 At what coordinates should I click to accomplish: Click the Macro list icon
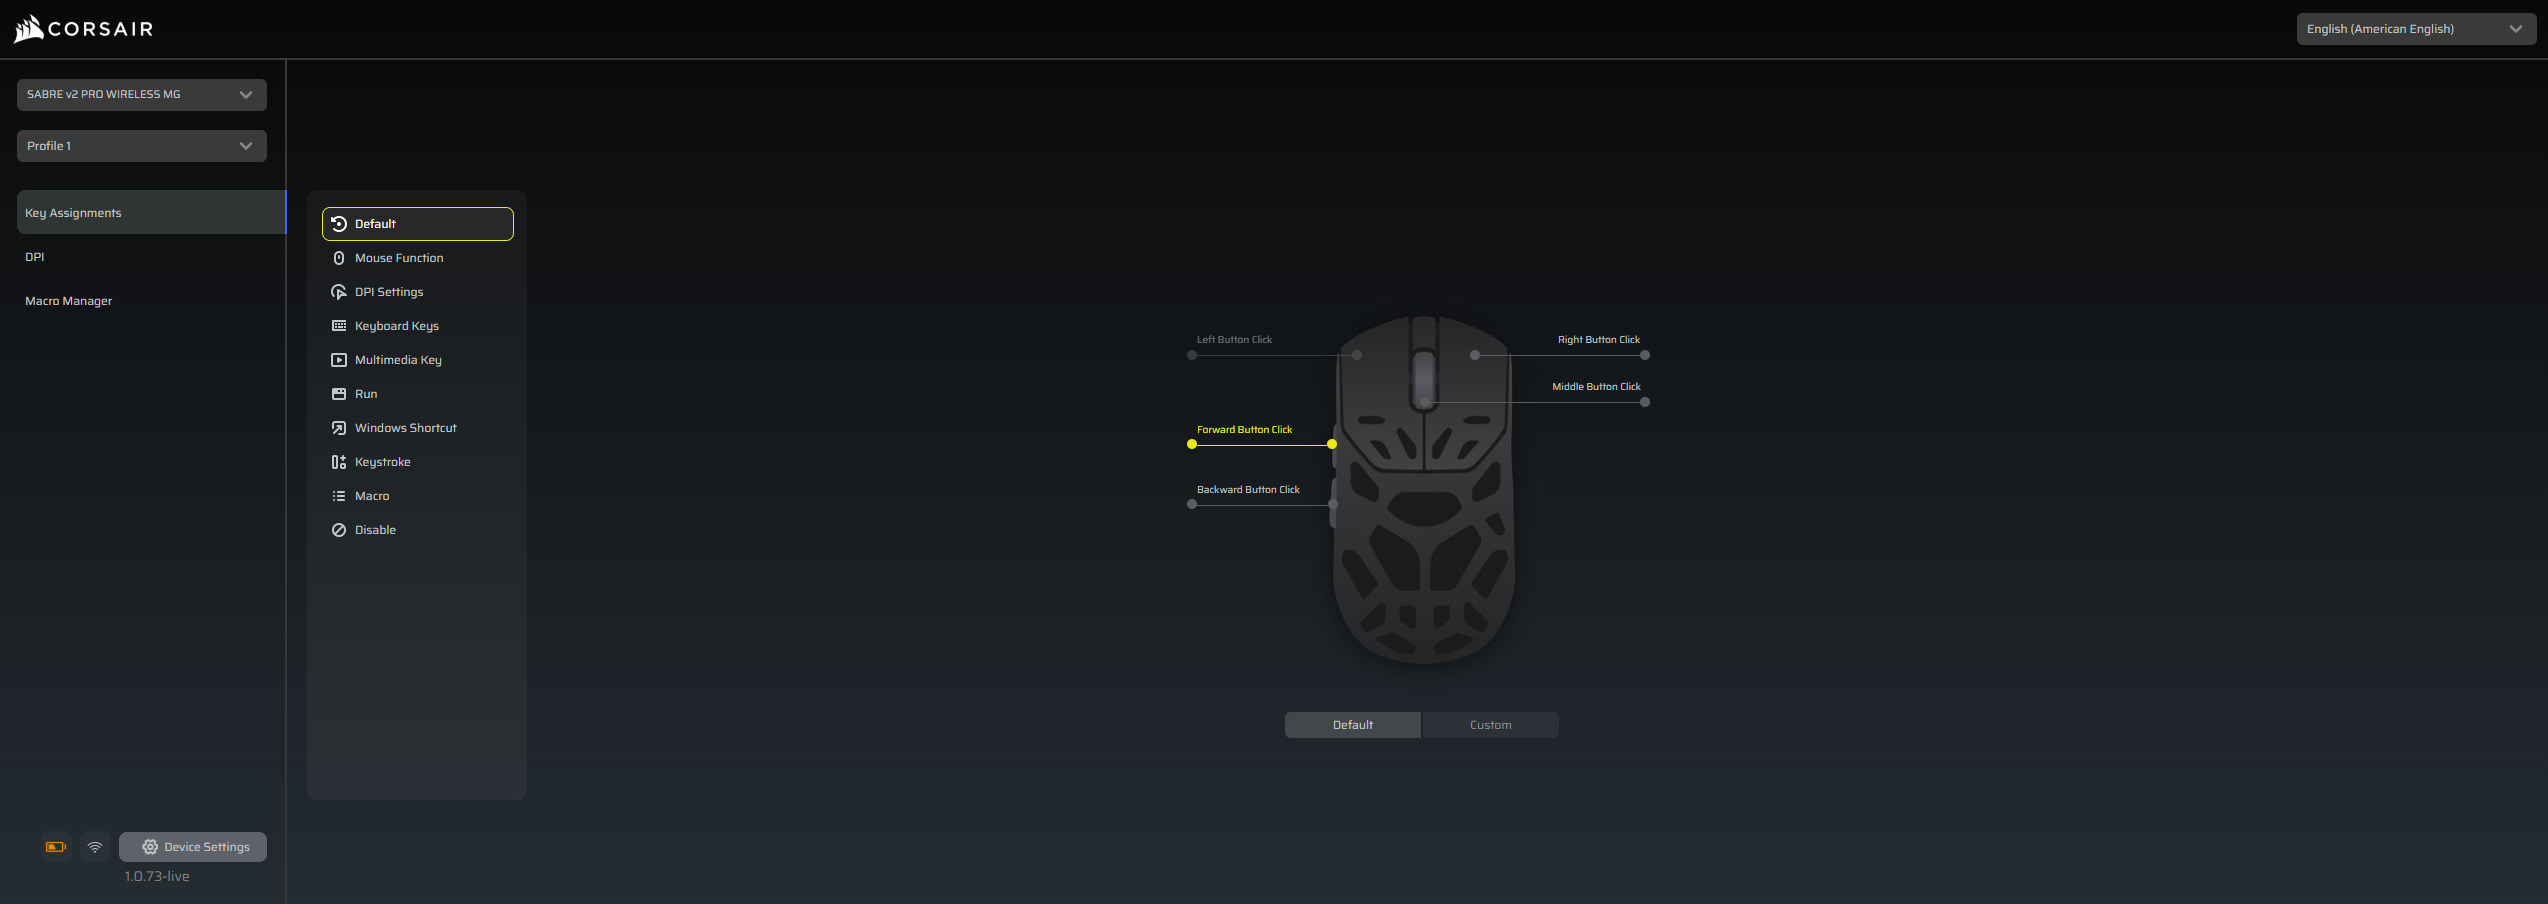(x=339, y=496)
